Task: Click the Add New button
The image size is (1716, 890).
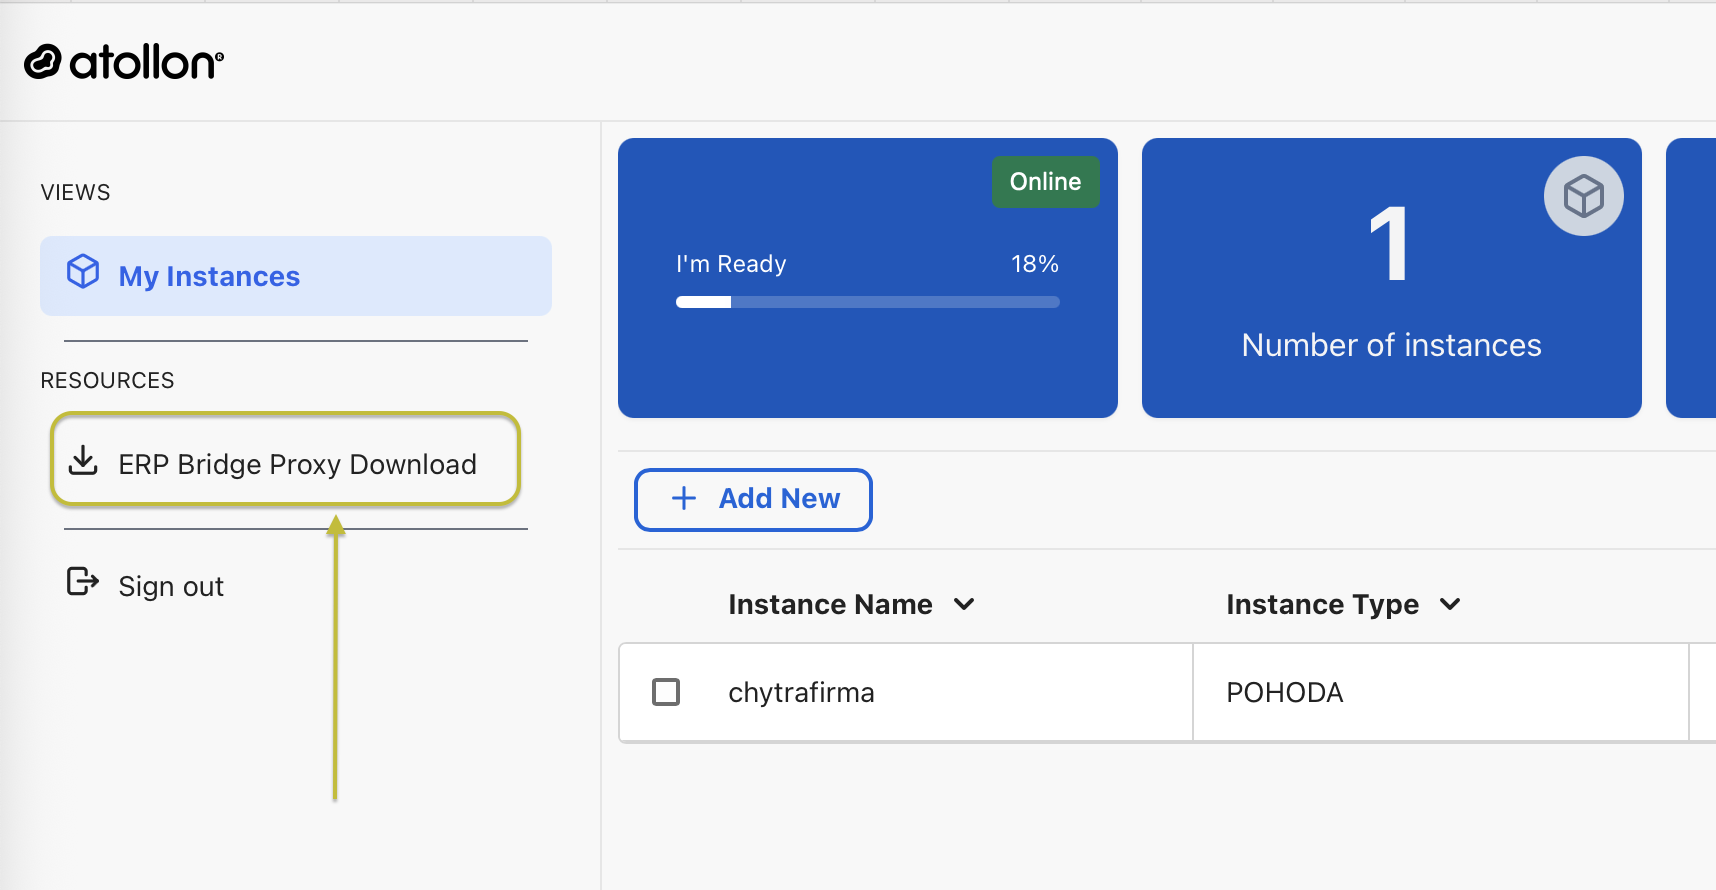Action: click(x=753, y=499)
